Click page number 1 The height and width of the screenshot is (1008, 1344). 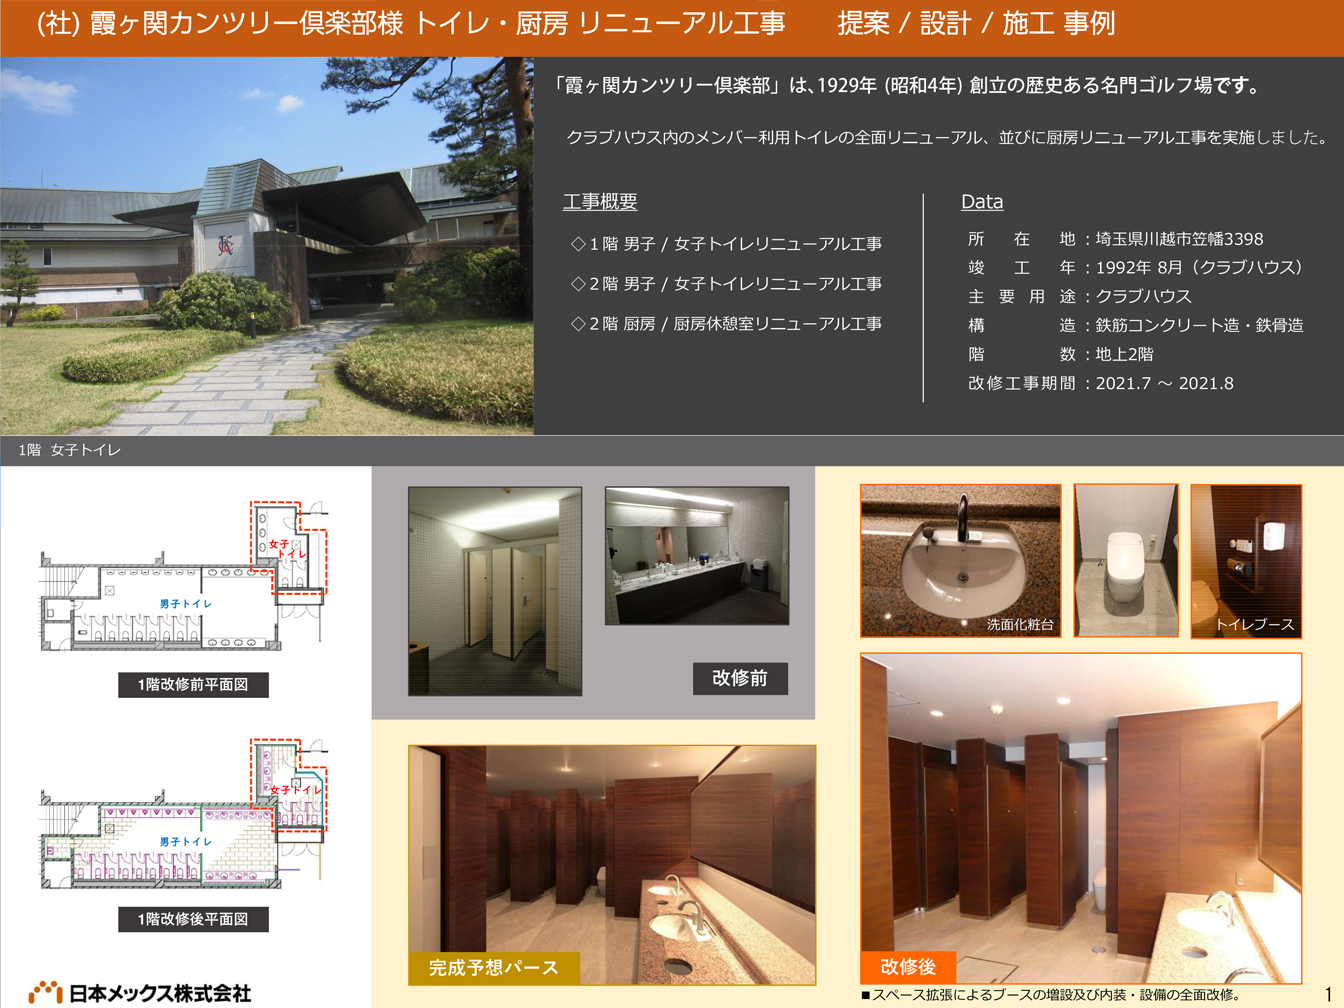click(1329, 995)
